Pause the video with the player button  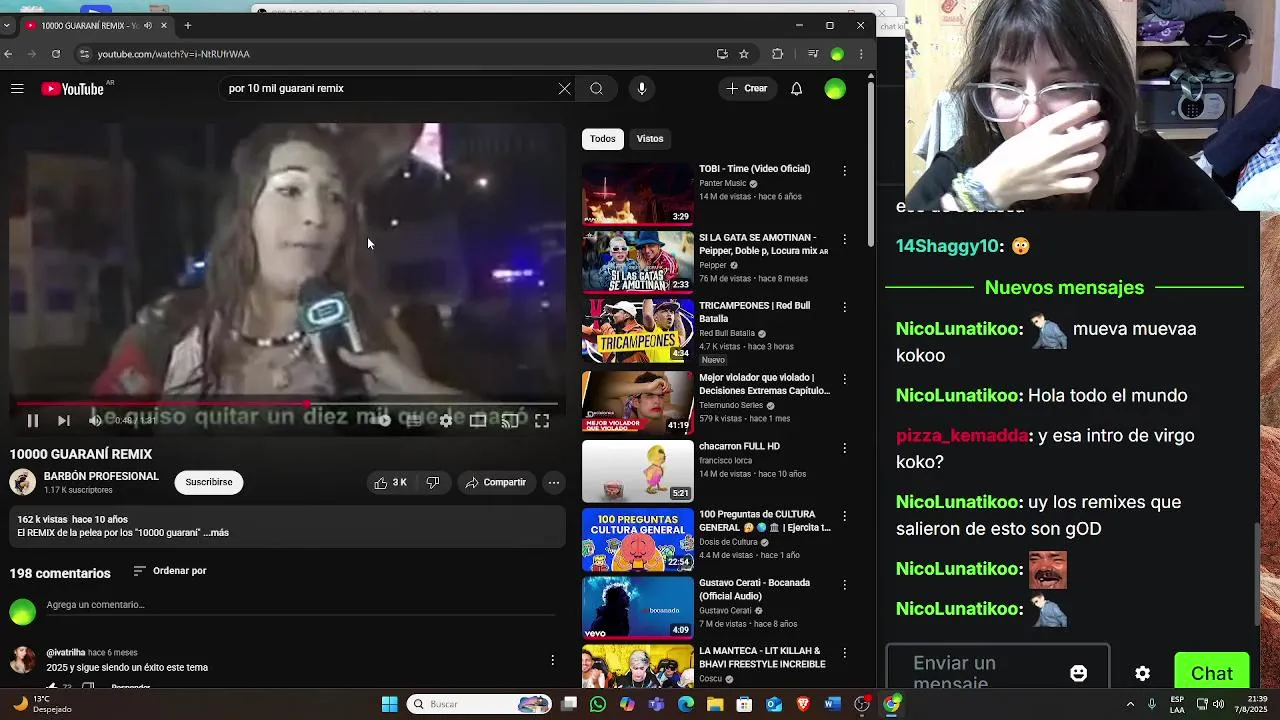tap(32, 421)
